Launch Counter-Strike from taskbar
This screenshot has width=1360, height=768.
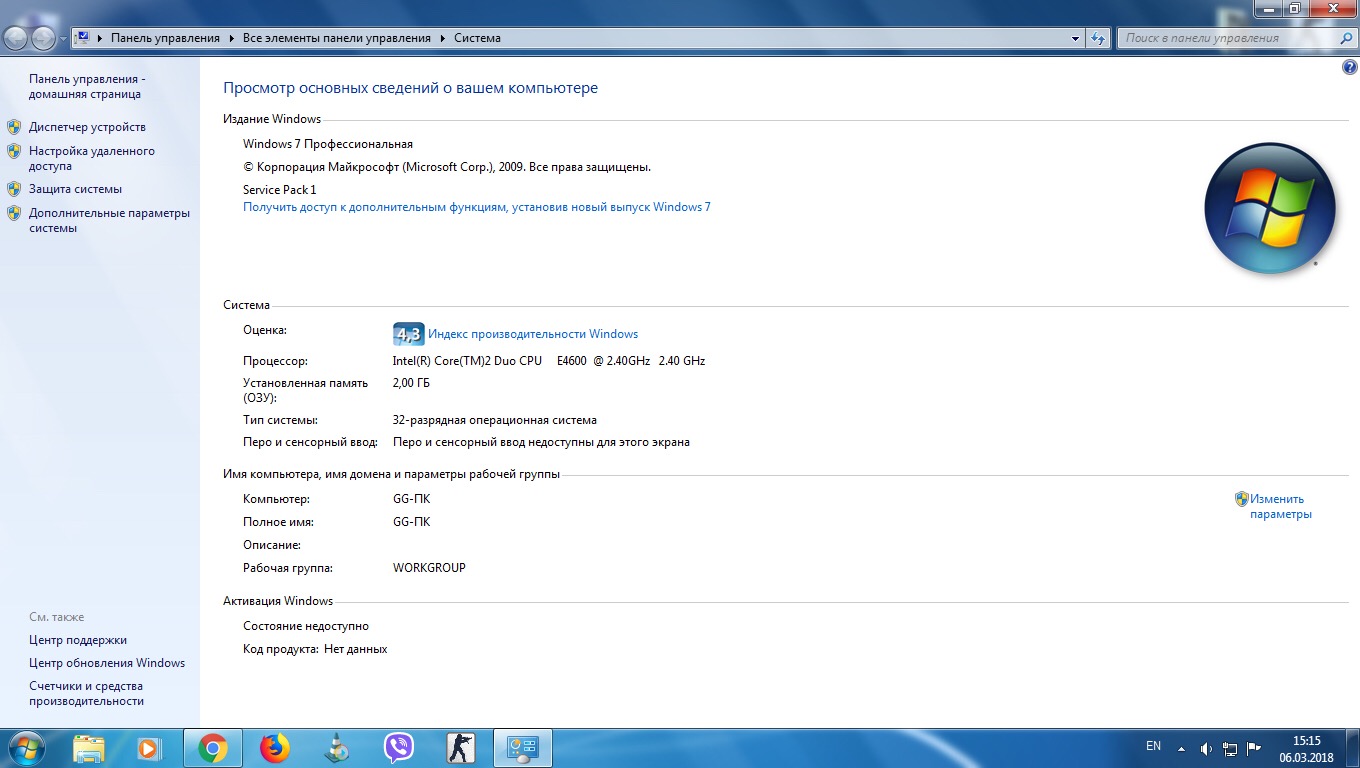tap(461, 748)
